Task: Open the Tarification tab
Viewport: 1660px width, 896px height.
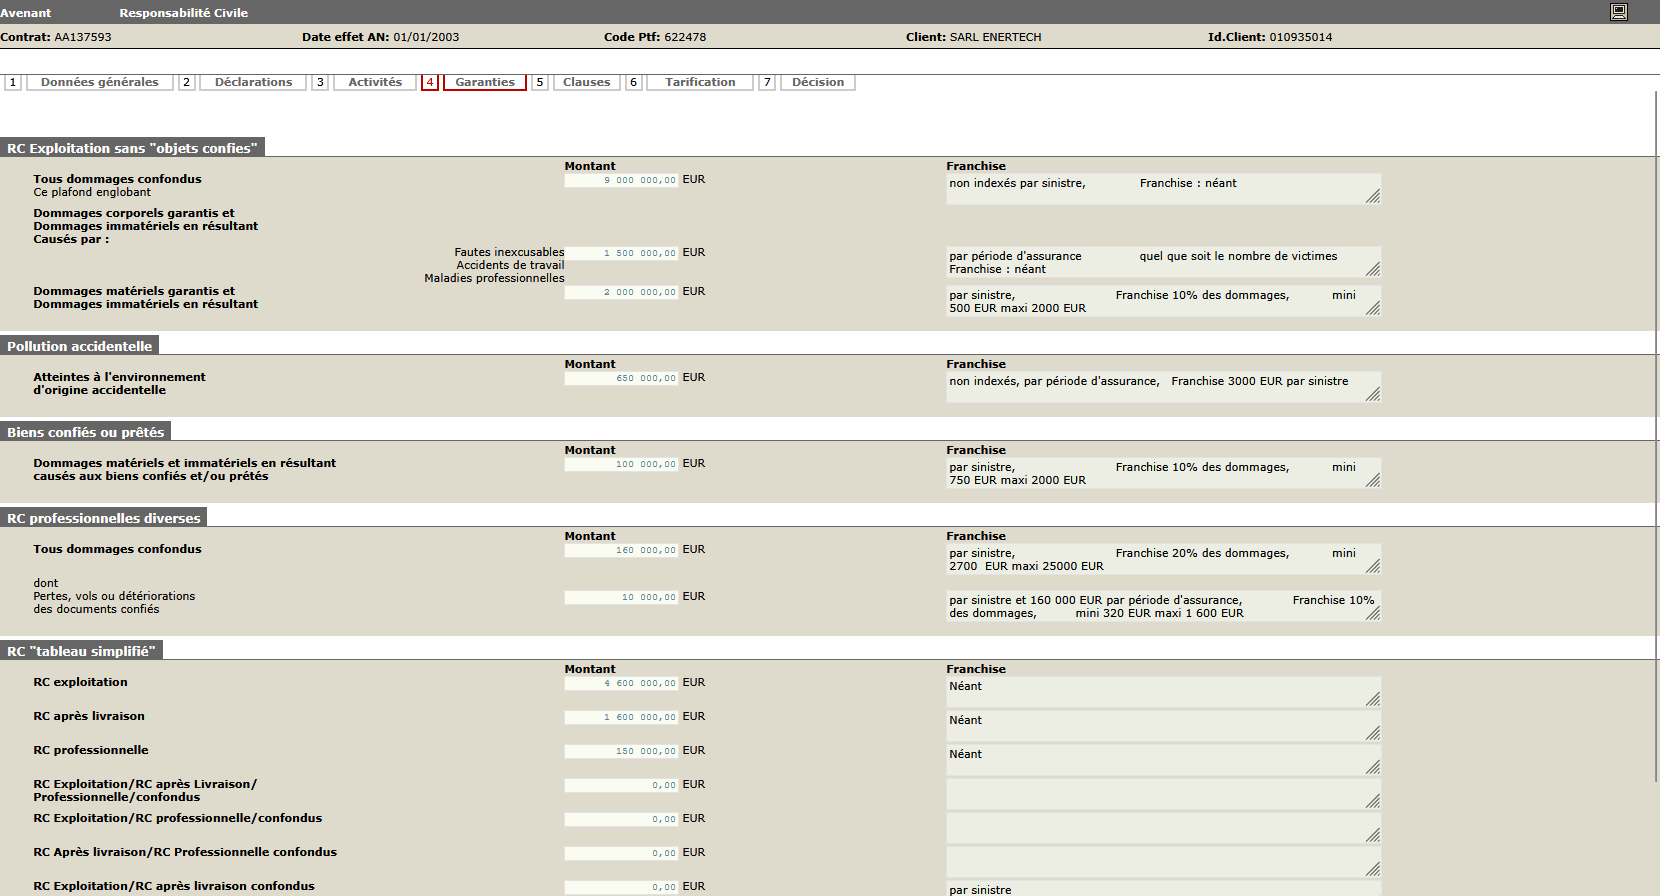Action: (700, 82)
